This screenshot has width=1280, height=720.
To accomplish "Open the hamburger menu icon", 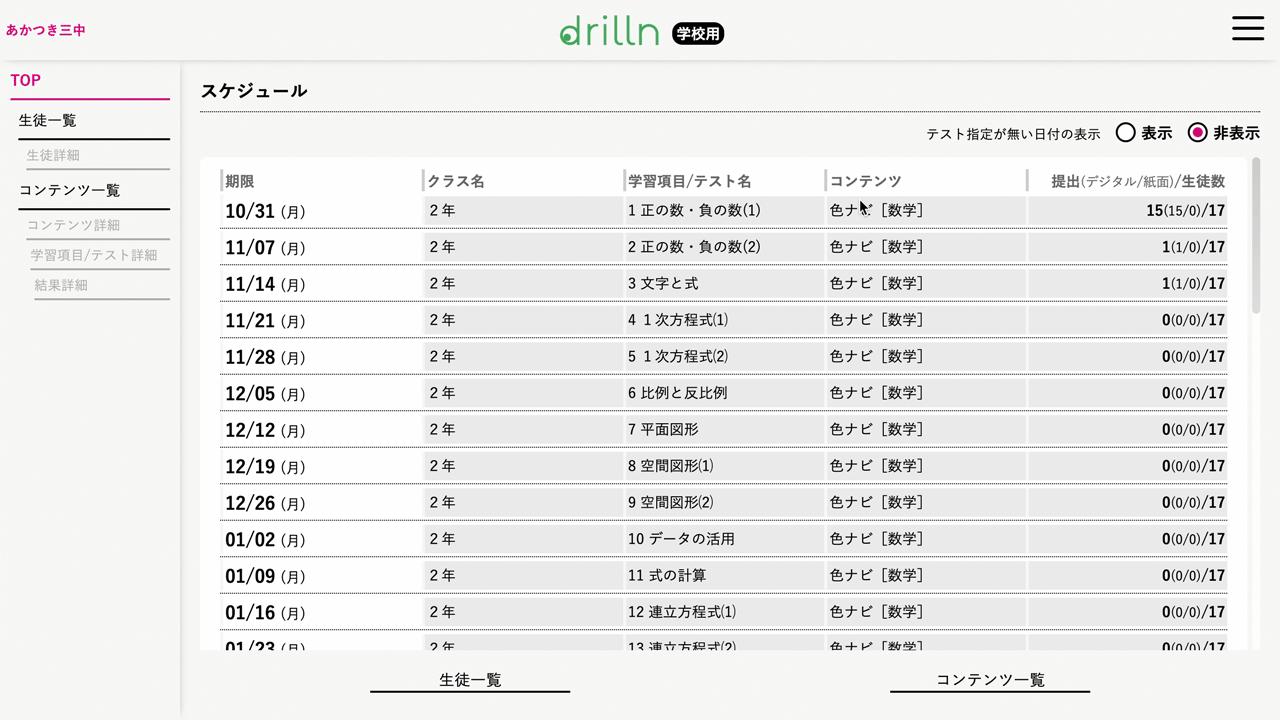I will pyautogui.click(x=1247, y=28).
